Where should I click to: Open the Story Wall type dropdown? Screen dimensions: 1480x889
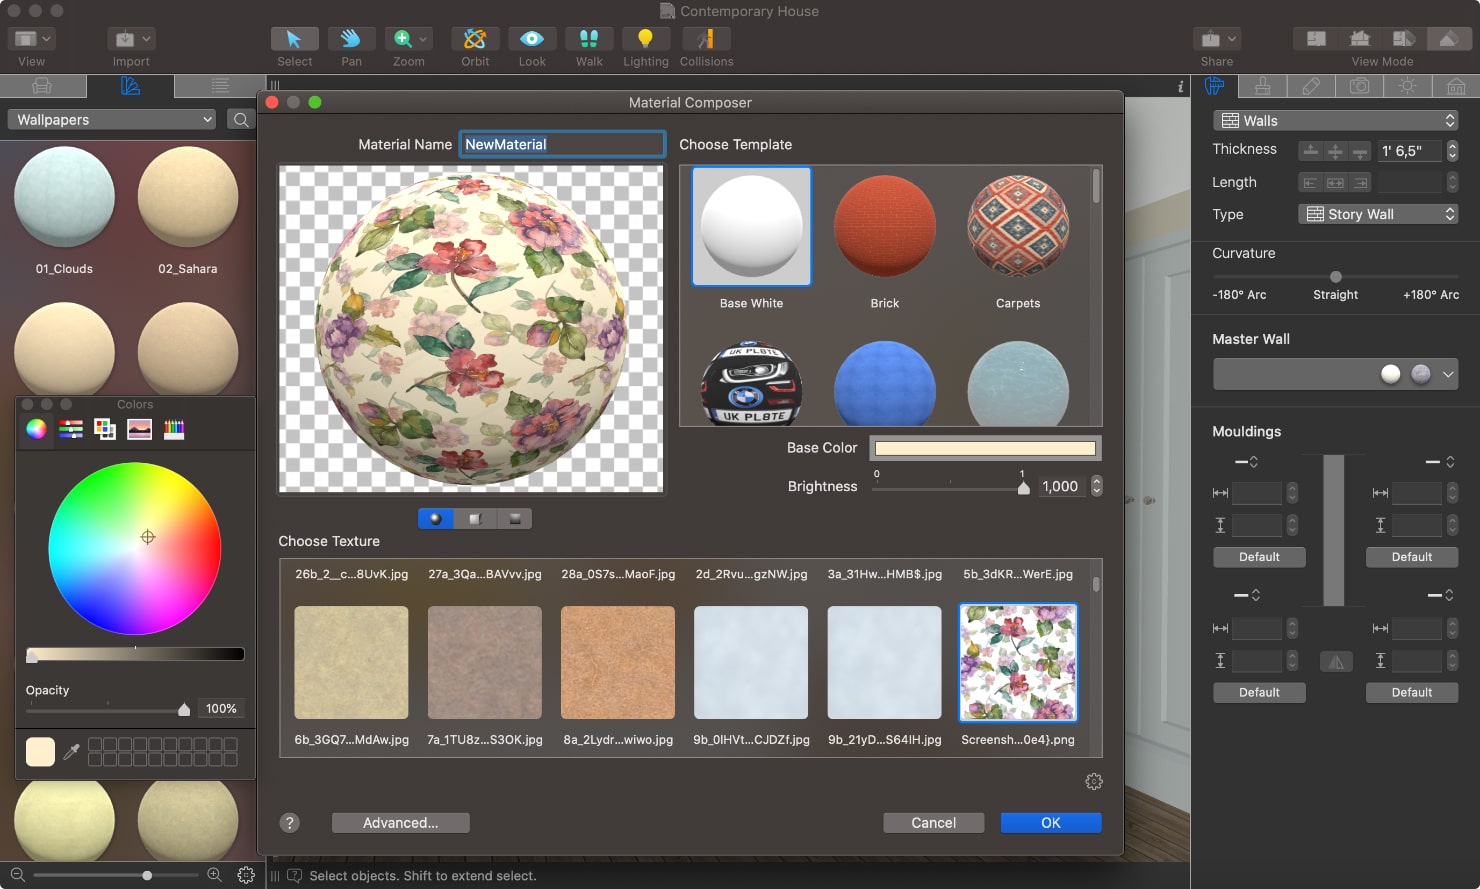pos(1378,213)
